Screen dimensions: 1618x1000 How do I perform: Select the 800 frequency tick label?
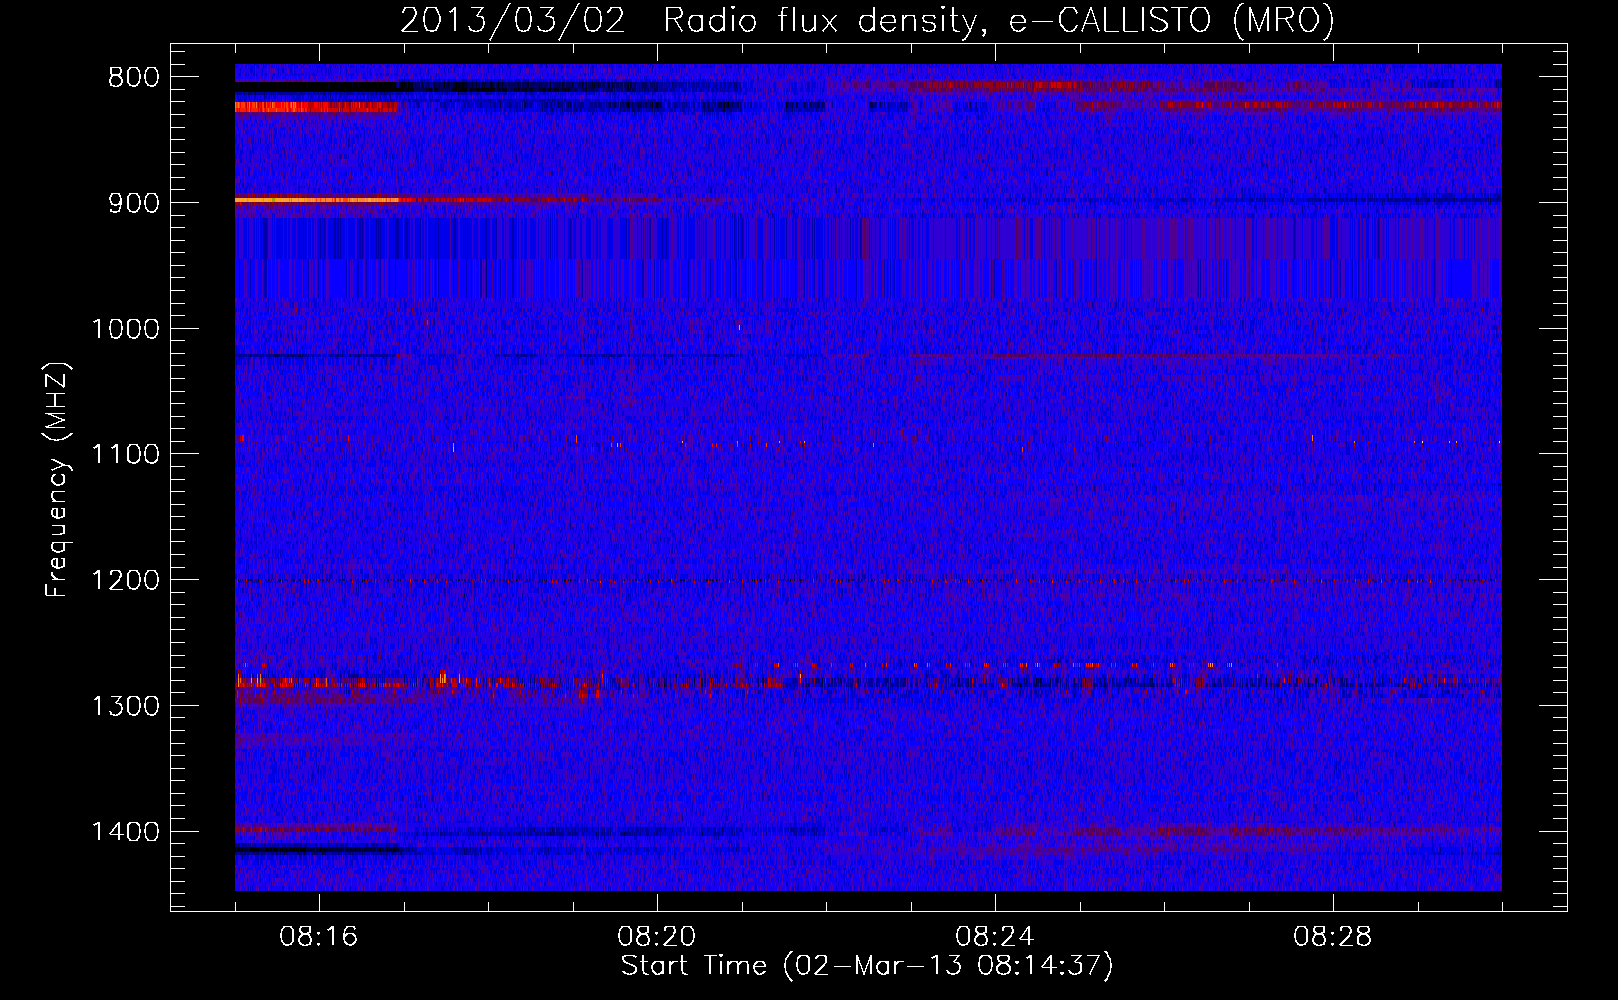pyautogui.click(x=133, y=78)
